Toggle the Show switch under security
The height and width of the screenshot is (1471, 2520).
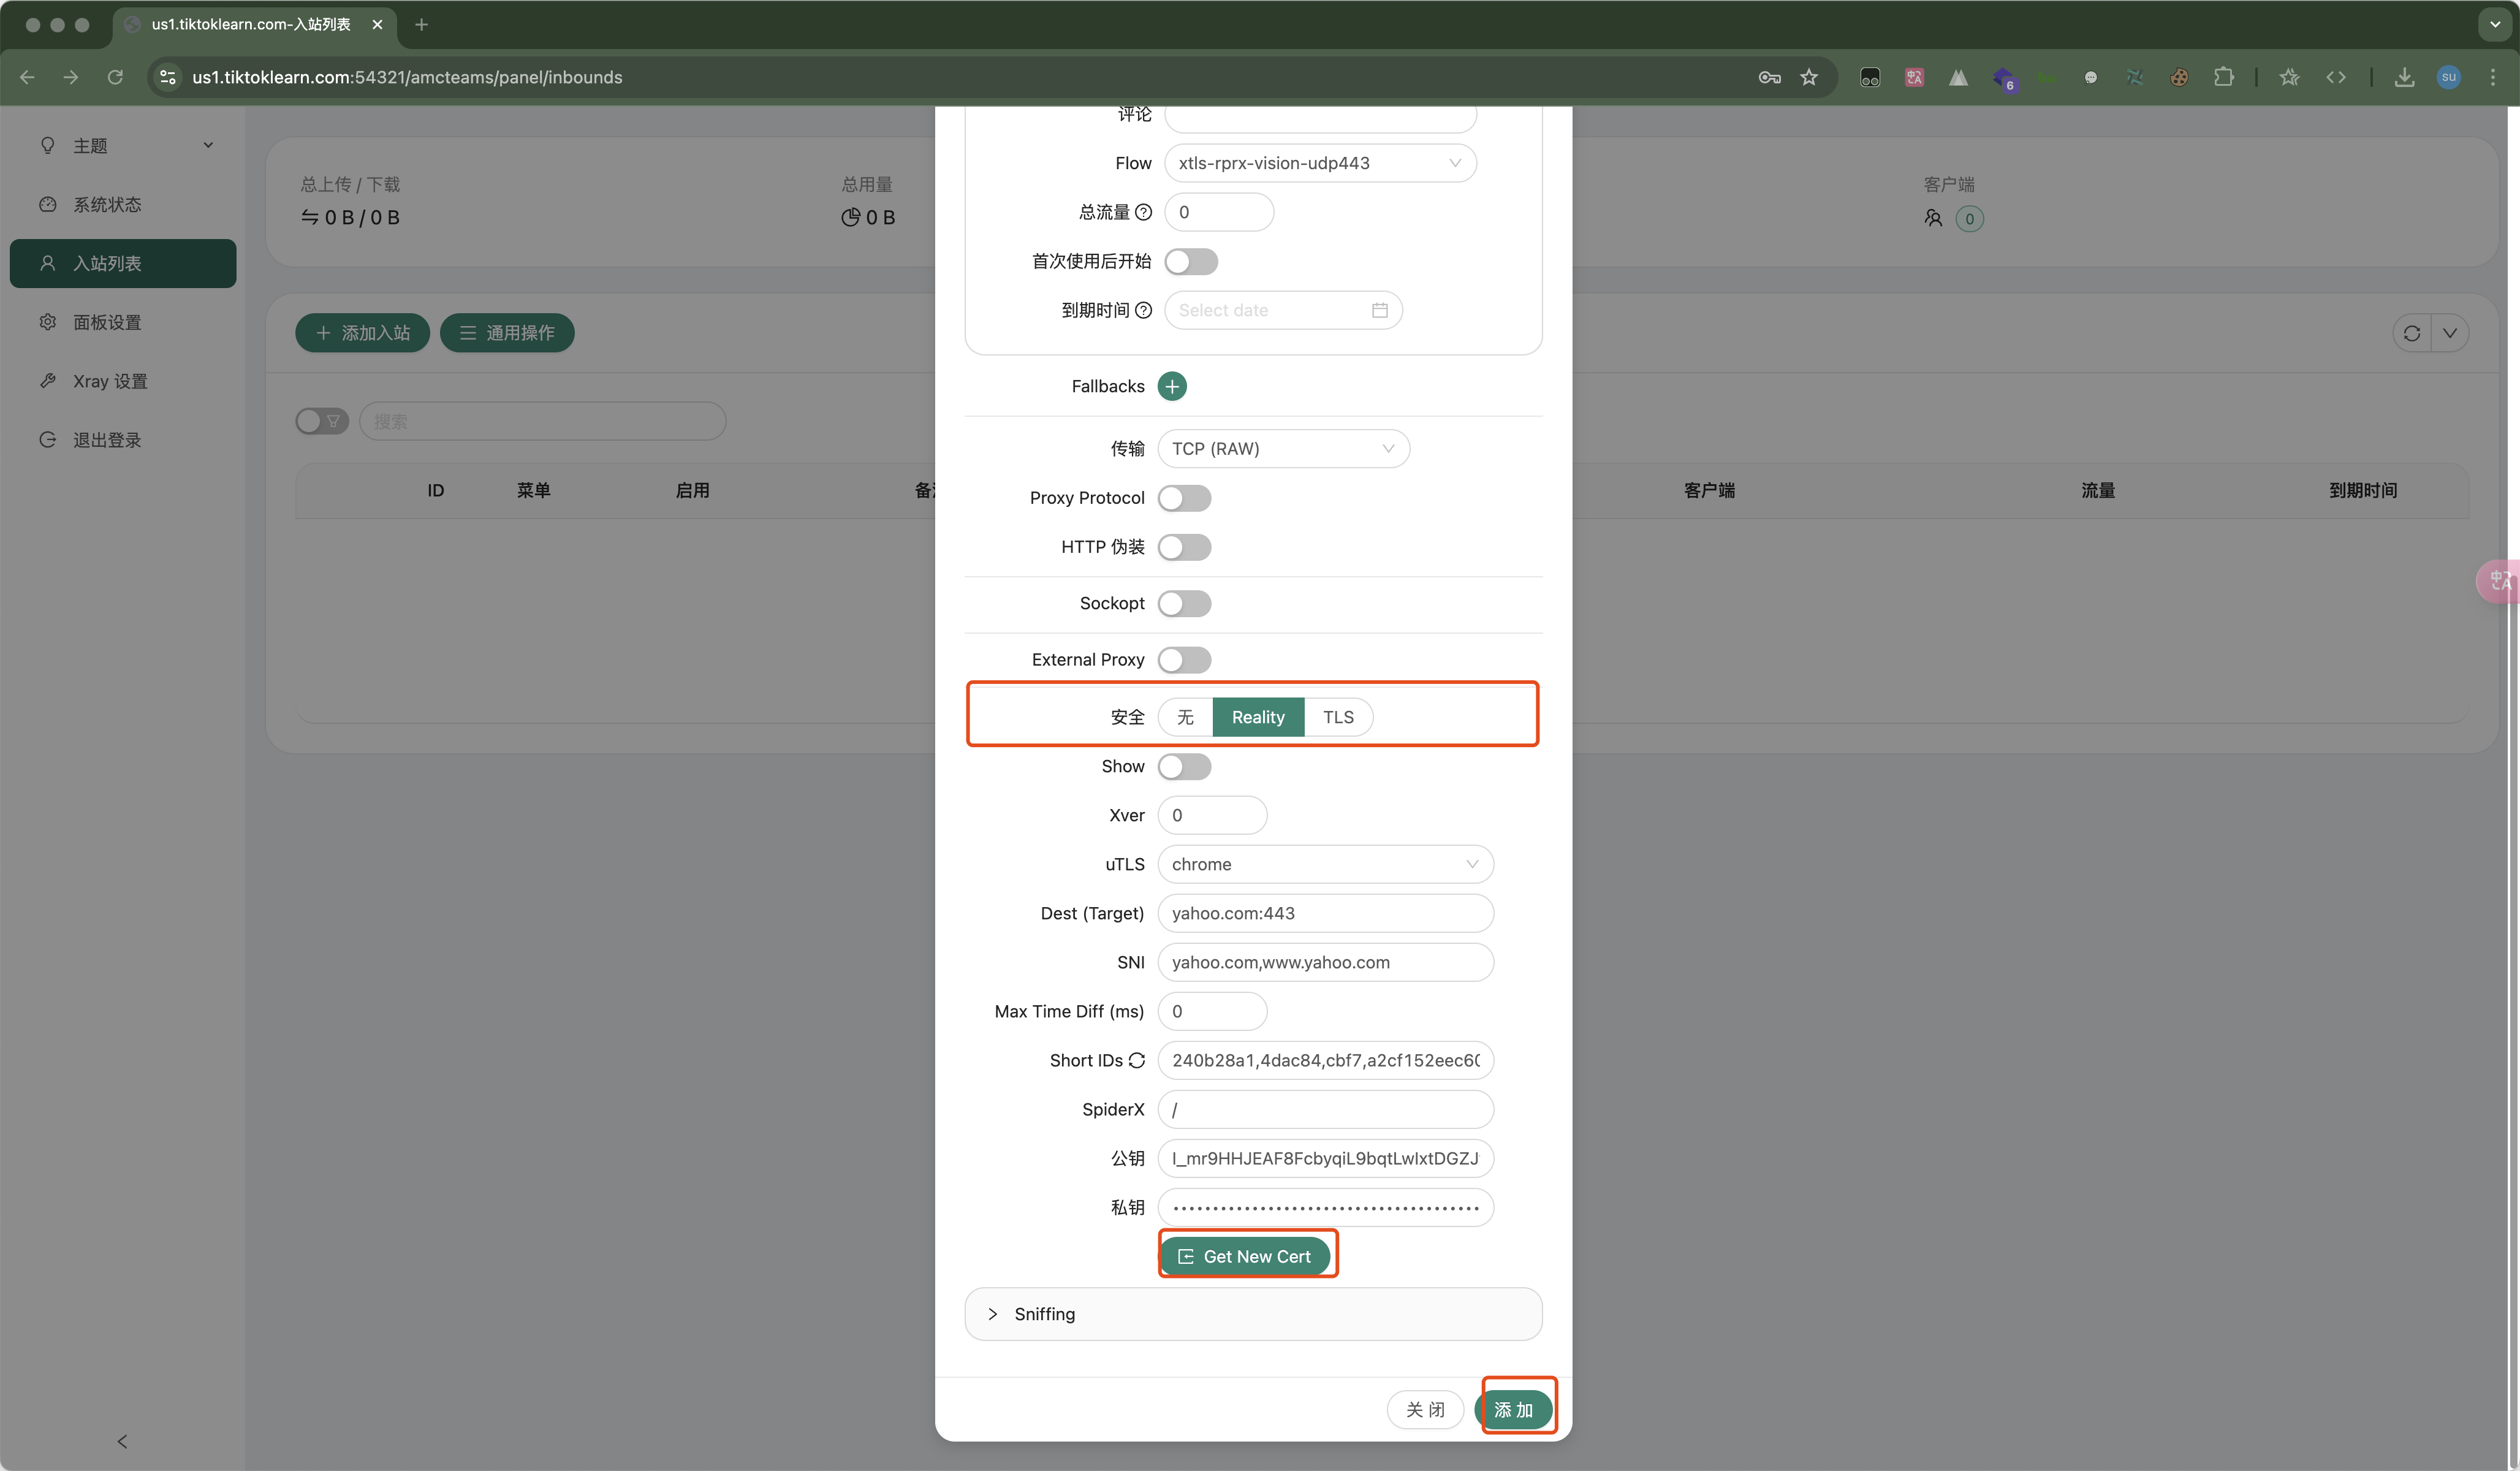tap(1184, 766)
